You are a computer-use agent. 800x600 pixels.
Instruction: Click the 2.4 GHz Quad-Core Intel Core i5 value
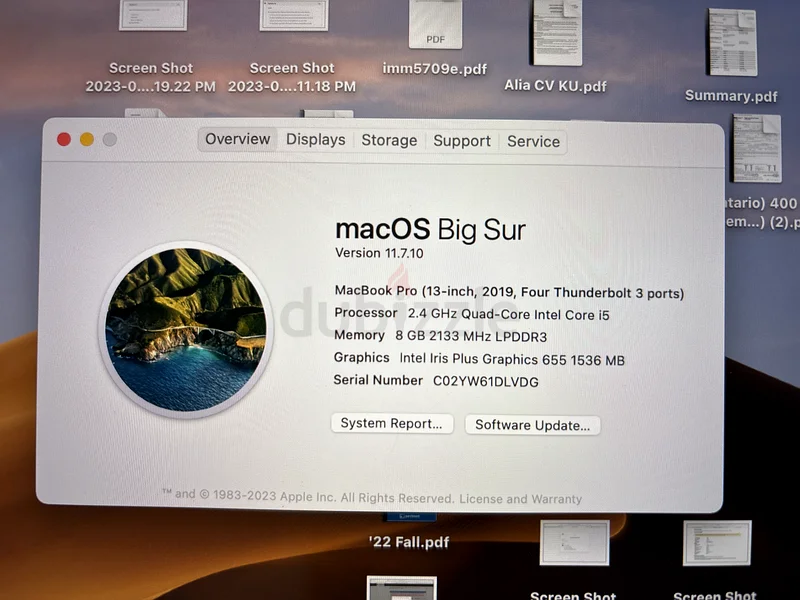click(x=508, y=314)
